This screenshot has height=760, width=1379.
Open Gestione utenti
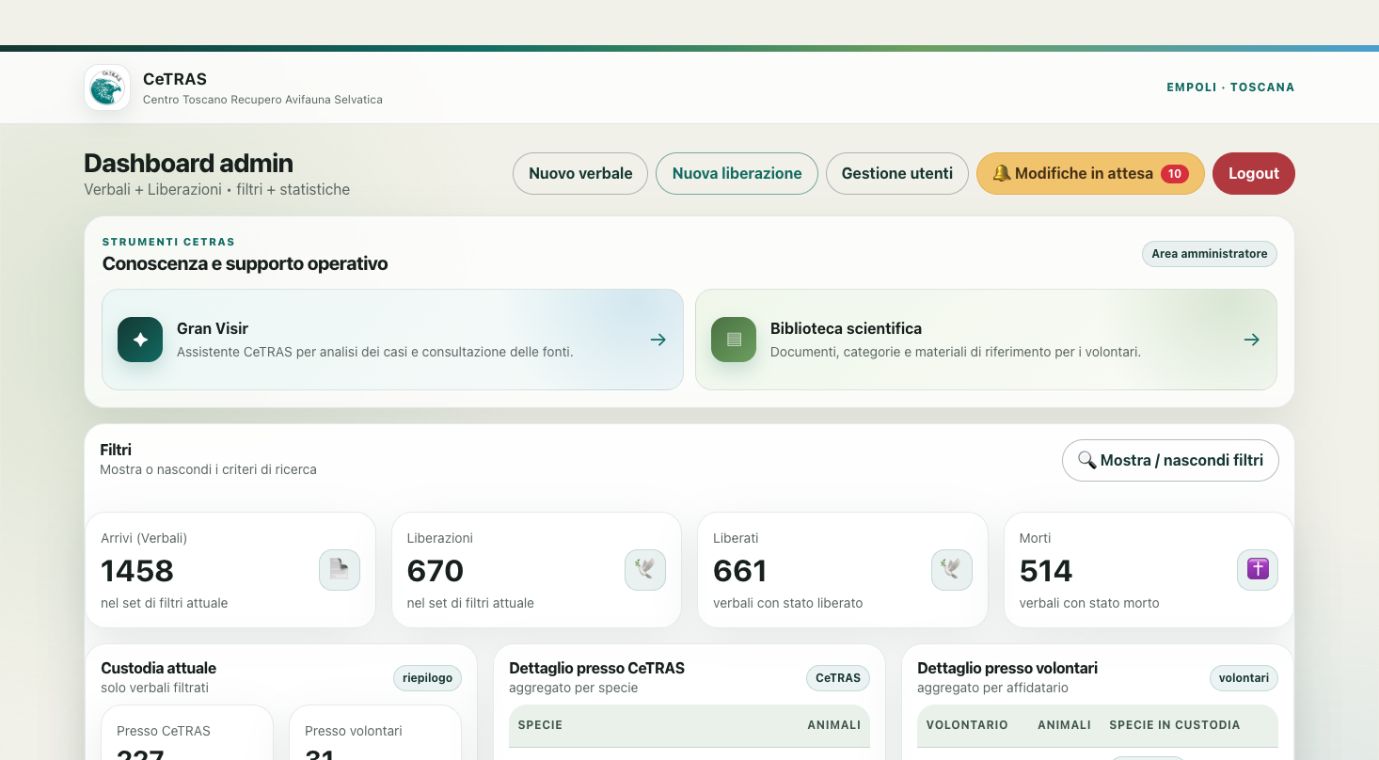pyautogui.click(x=897, y=173)
